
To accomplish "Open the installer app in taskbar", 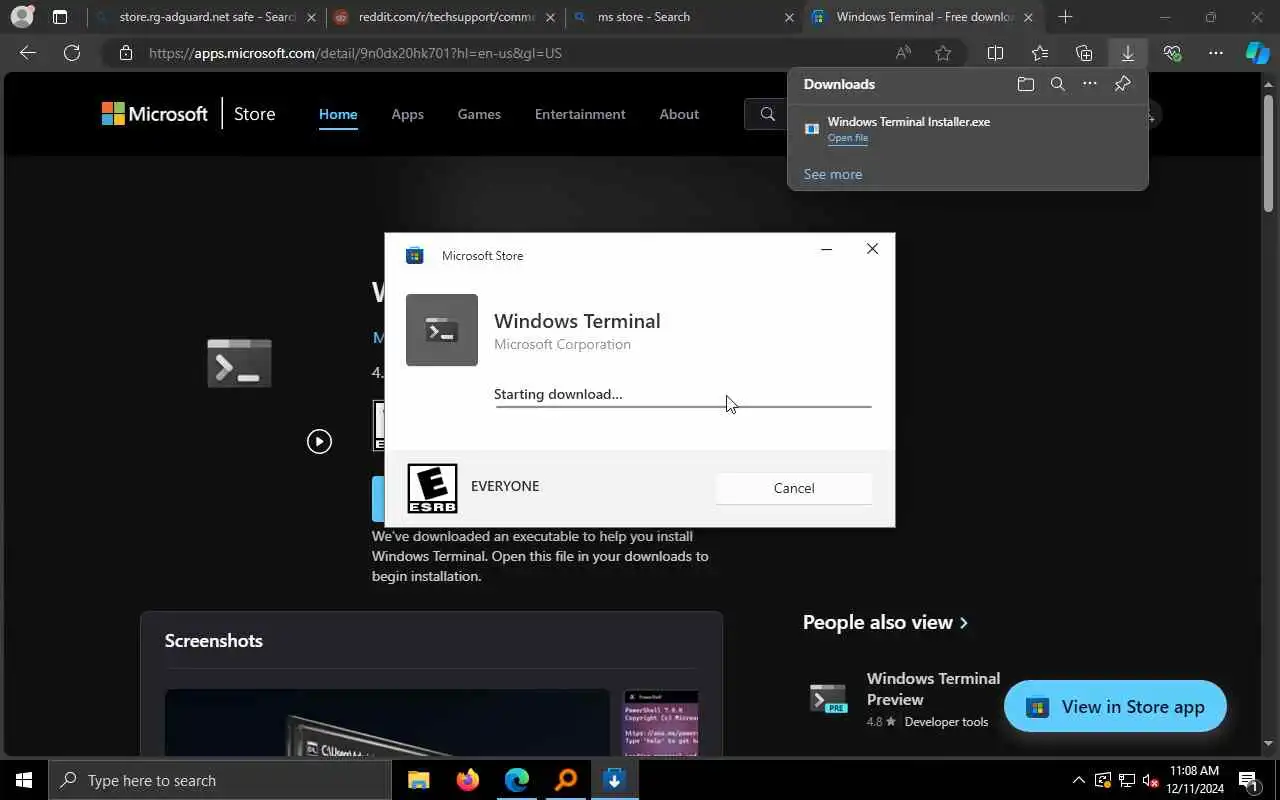I will click(614, 780).
